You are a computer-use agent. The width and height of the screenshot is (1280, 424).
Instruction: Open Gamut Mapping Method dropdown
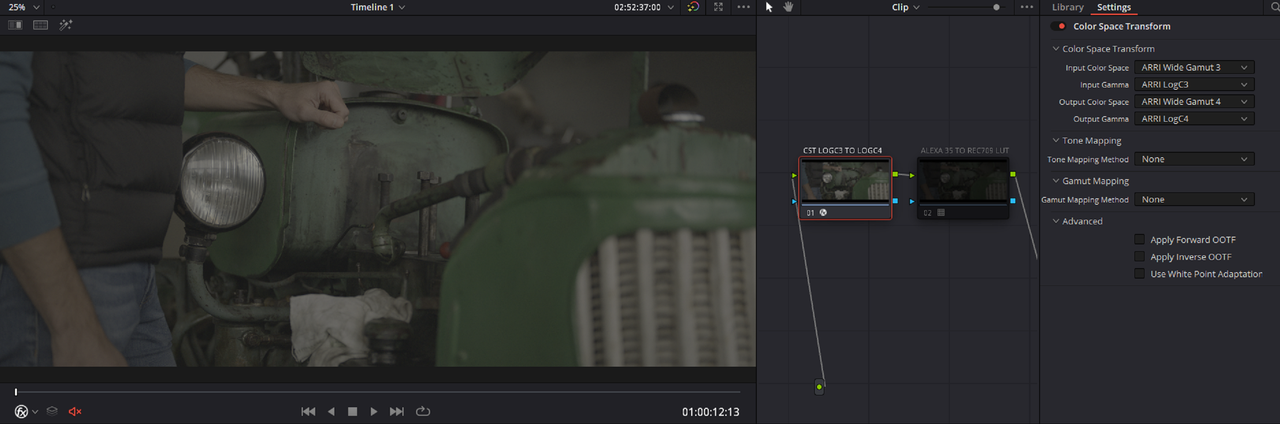point(1194,199)
